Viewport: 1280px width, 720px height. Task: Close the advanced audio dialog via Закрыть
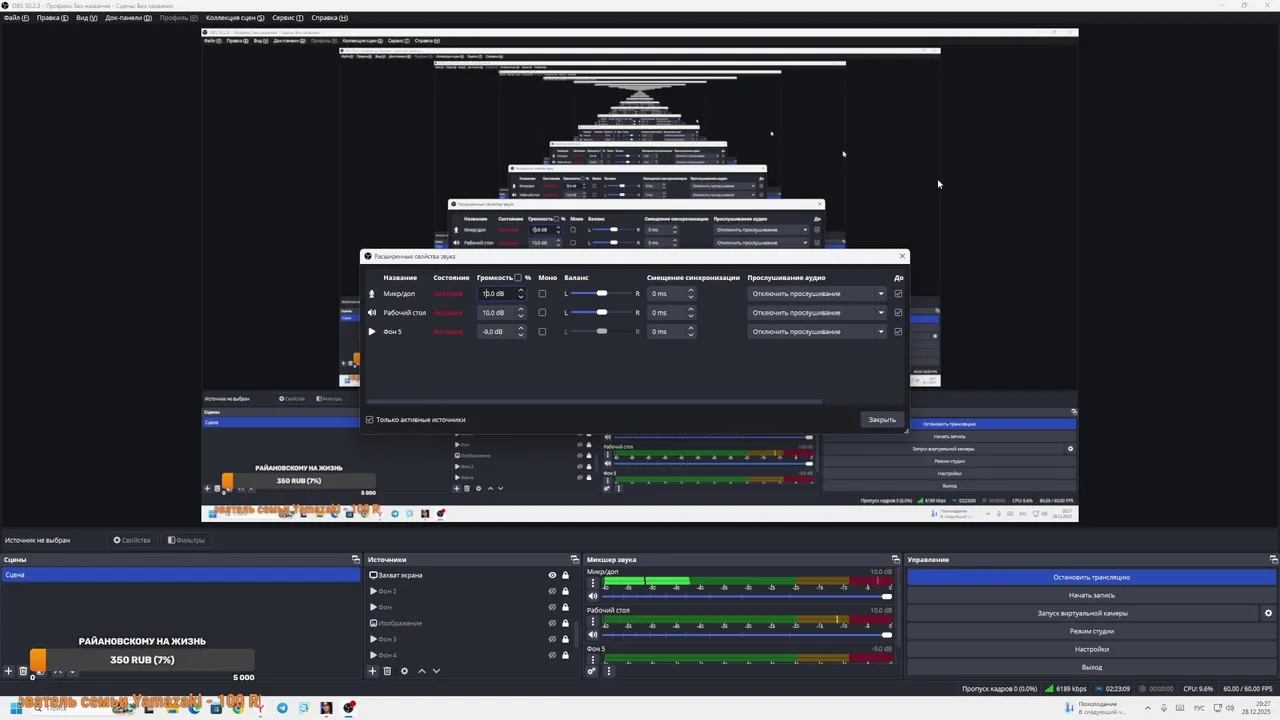tap(882, 420)
